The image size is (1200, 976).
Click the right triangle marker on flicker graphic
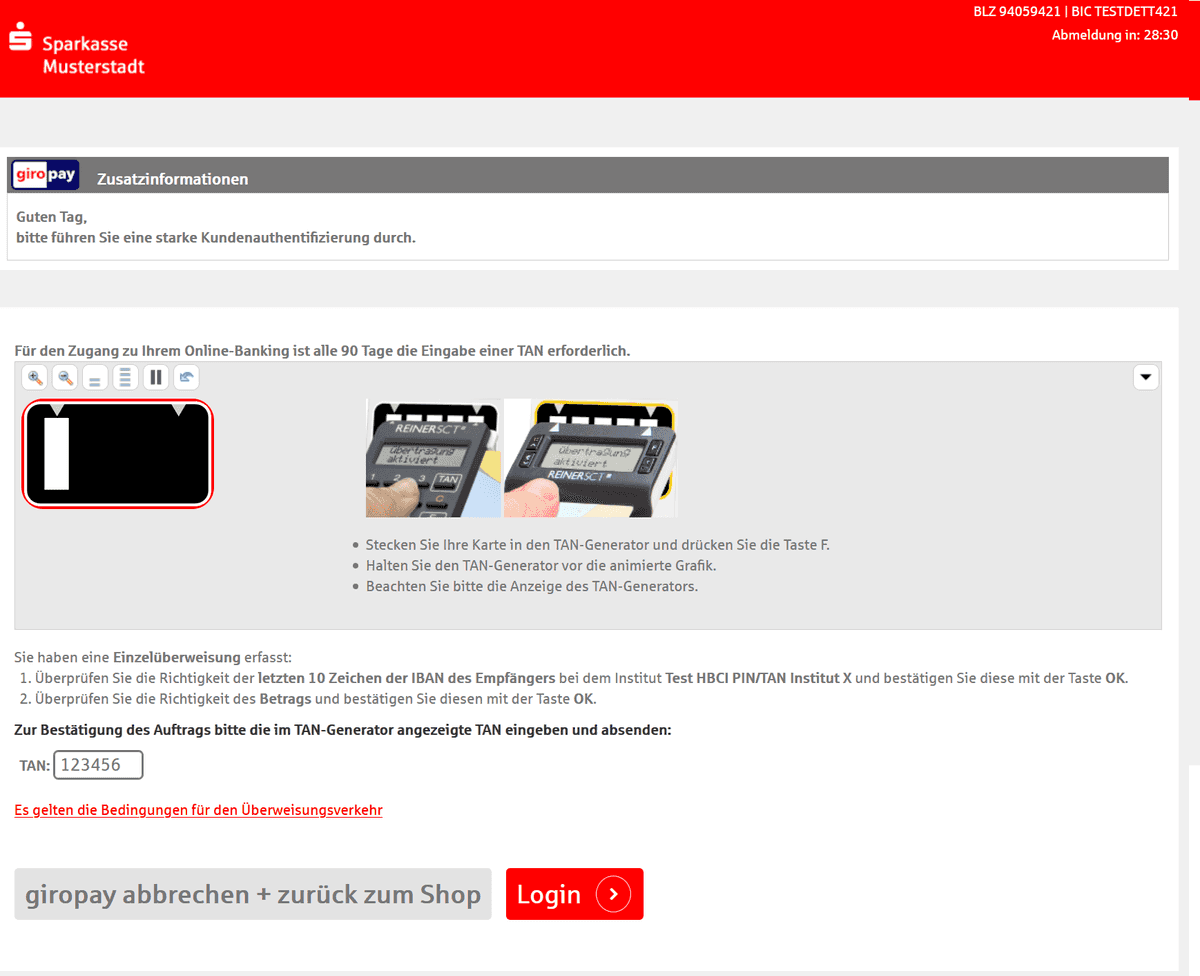pyautogui.click(x=179, y=410)
